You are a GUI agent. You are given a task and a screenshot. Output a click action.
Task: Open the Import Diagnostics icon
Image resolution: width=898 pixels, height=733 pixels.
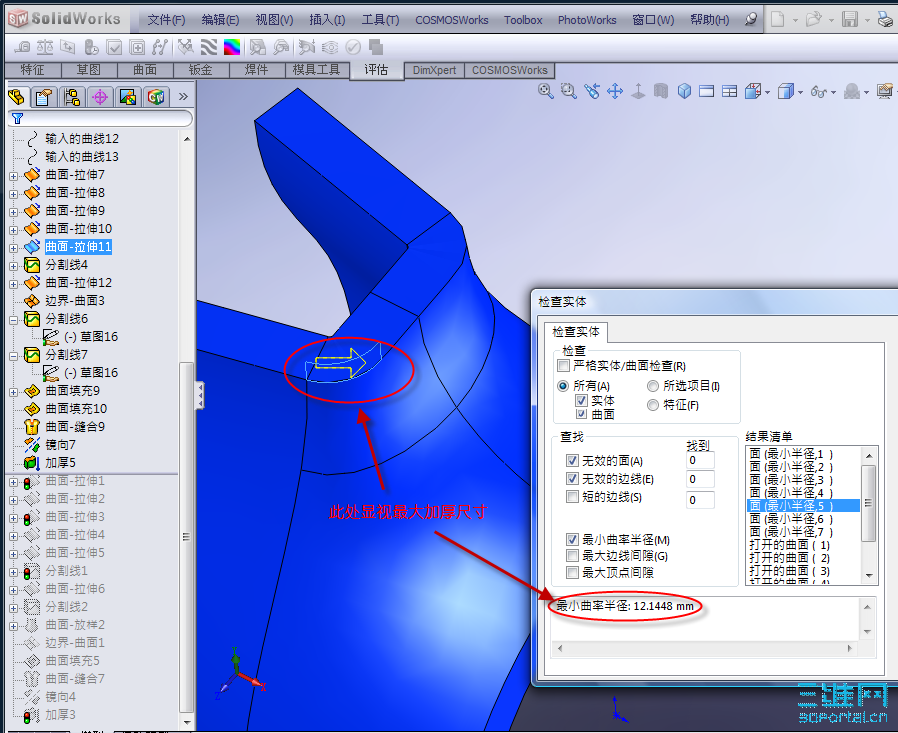[x=137, y=48]
